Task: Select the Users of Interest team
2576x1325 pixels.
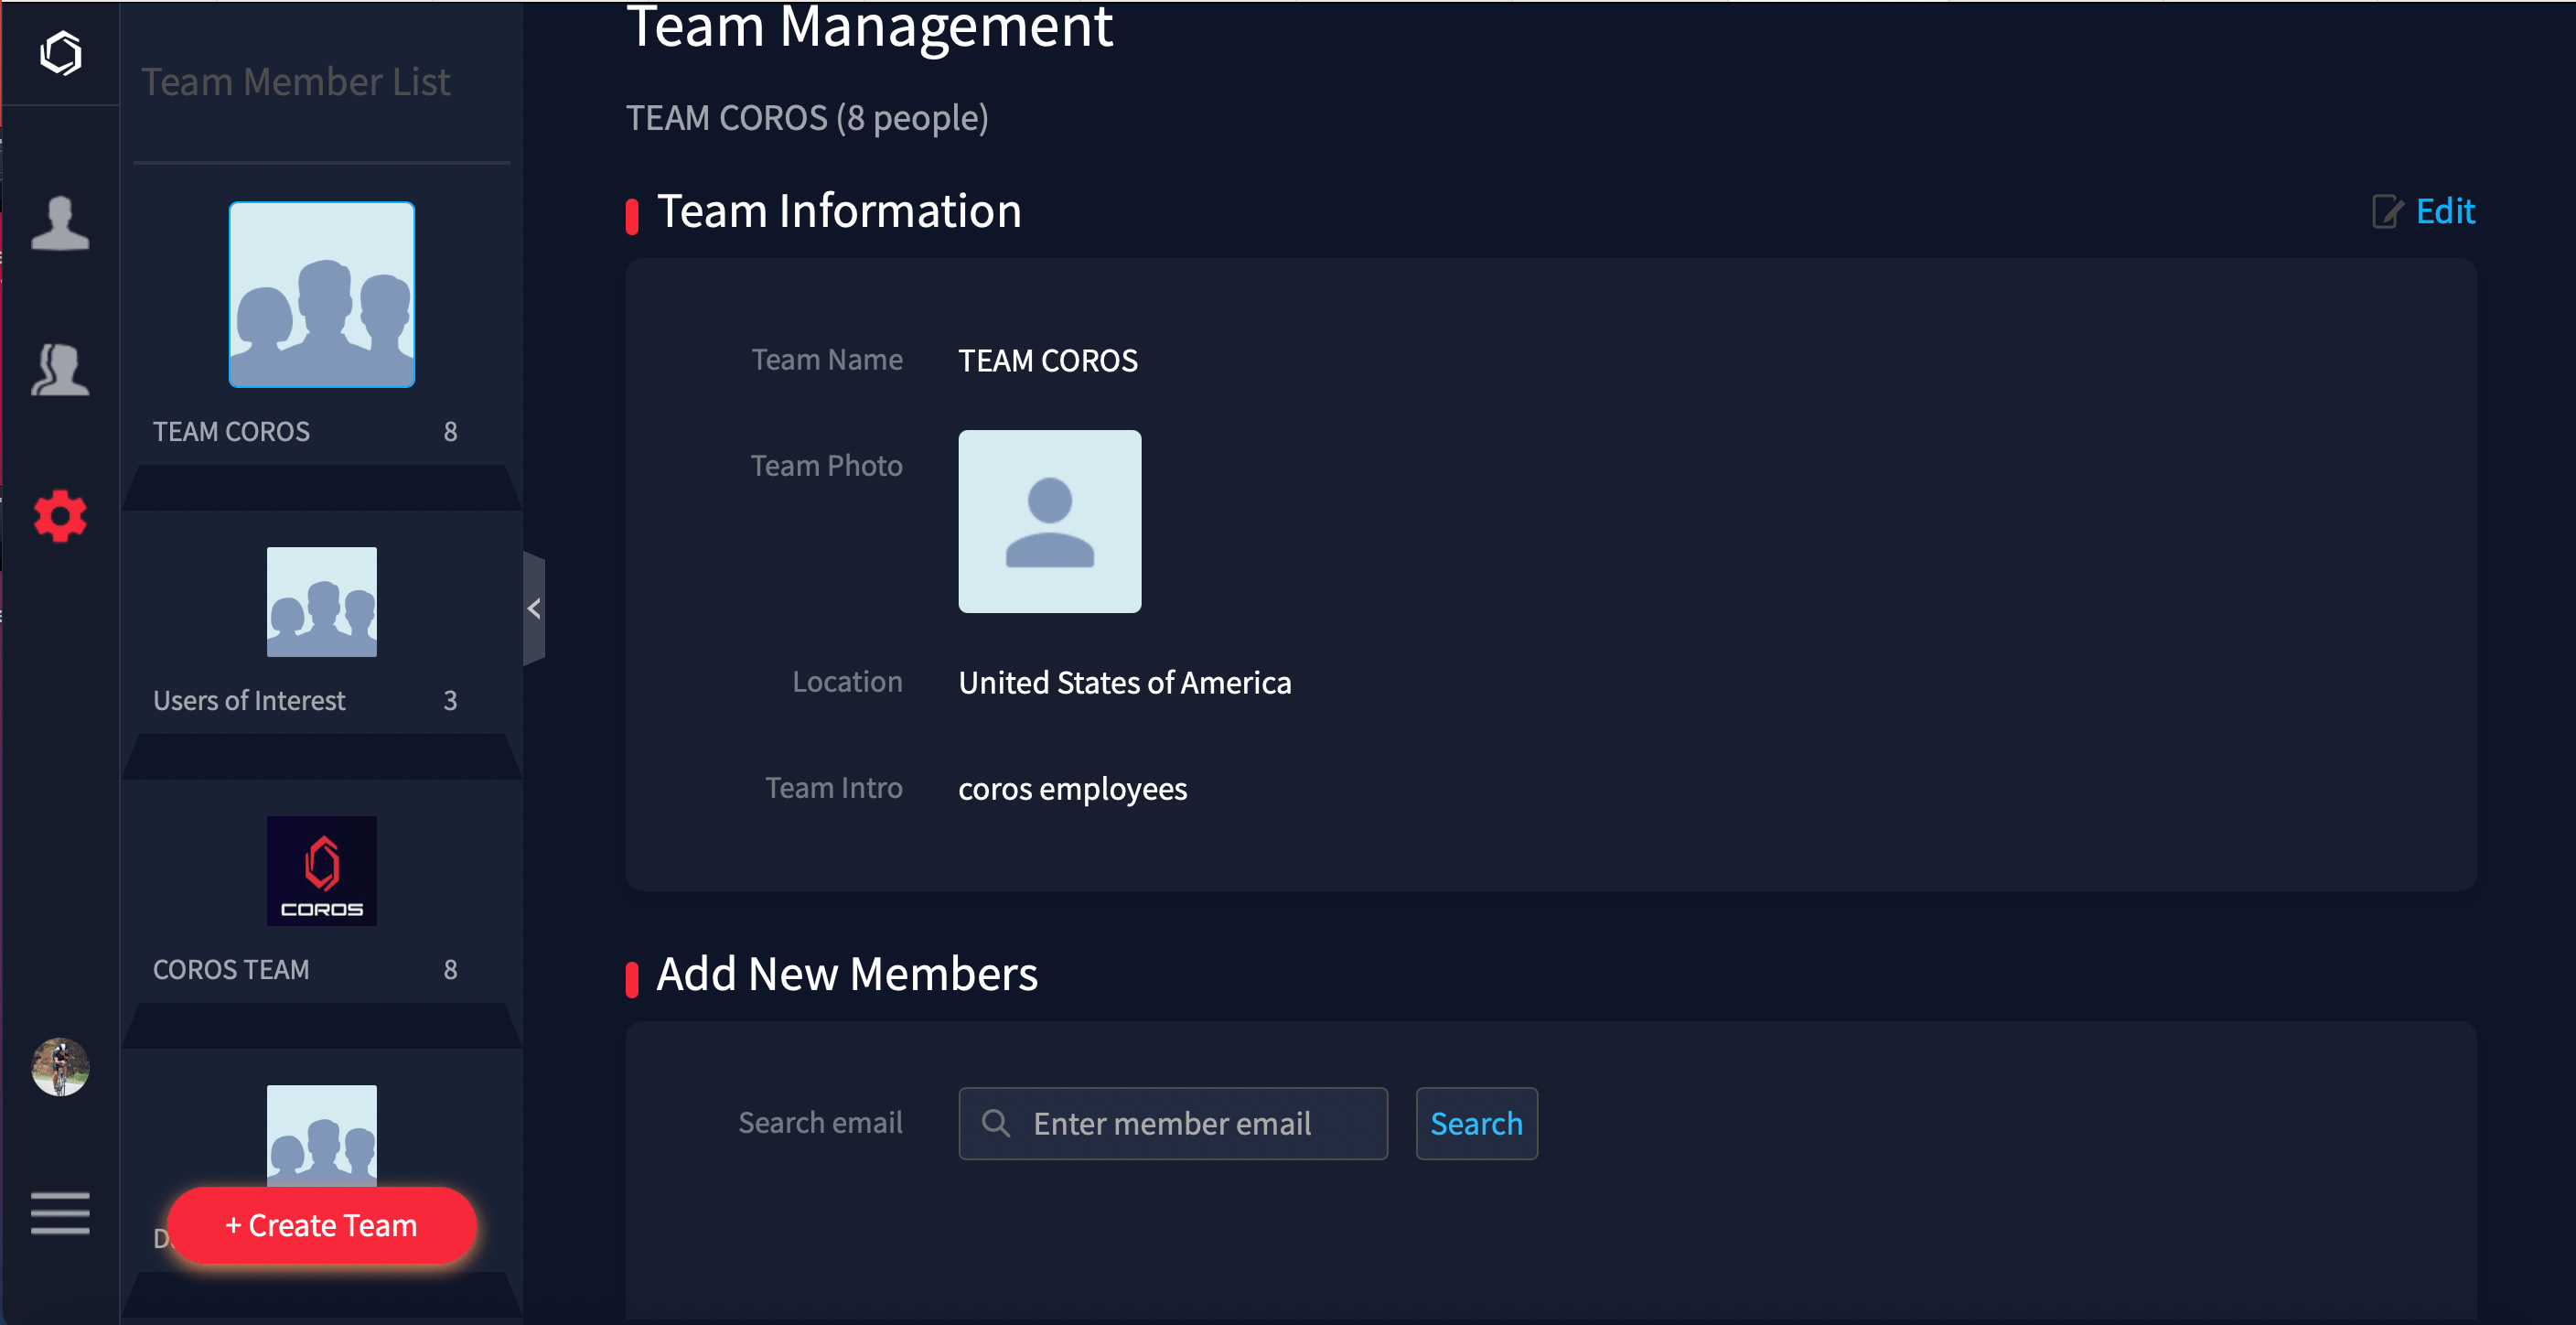Action: point(321,601)
